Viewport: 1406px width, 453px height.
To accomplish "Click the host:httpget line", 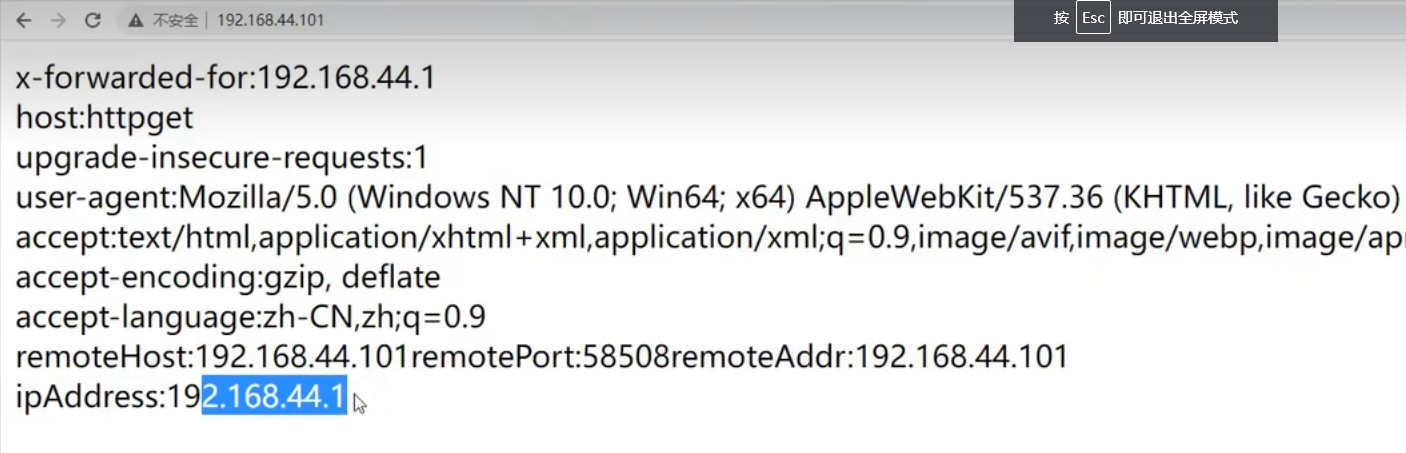I will point(104,118).
